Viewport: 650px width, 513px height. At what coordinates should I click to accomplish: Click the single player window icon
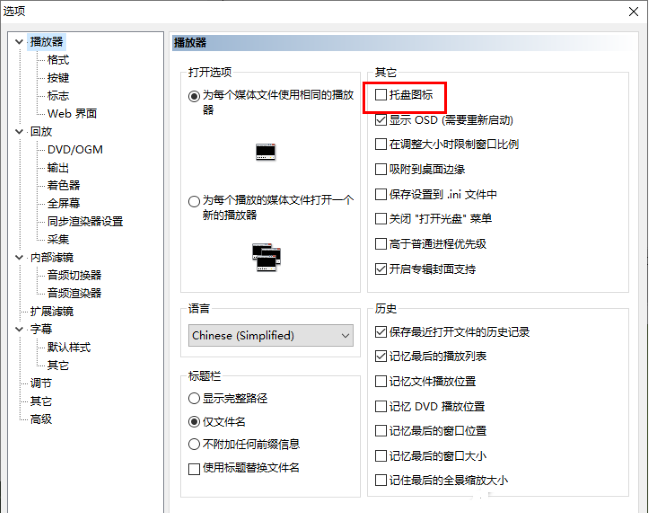pyautogui.click(x=266, y=152)
